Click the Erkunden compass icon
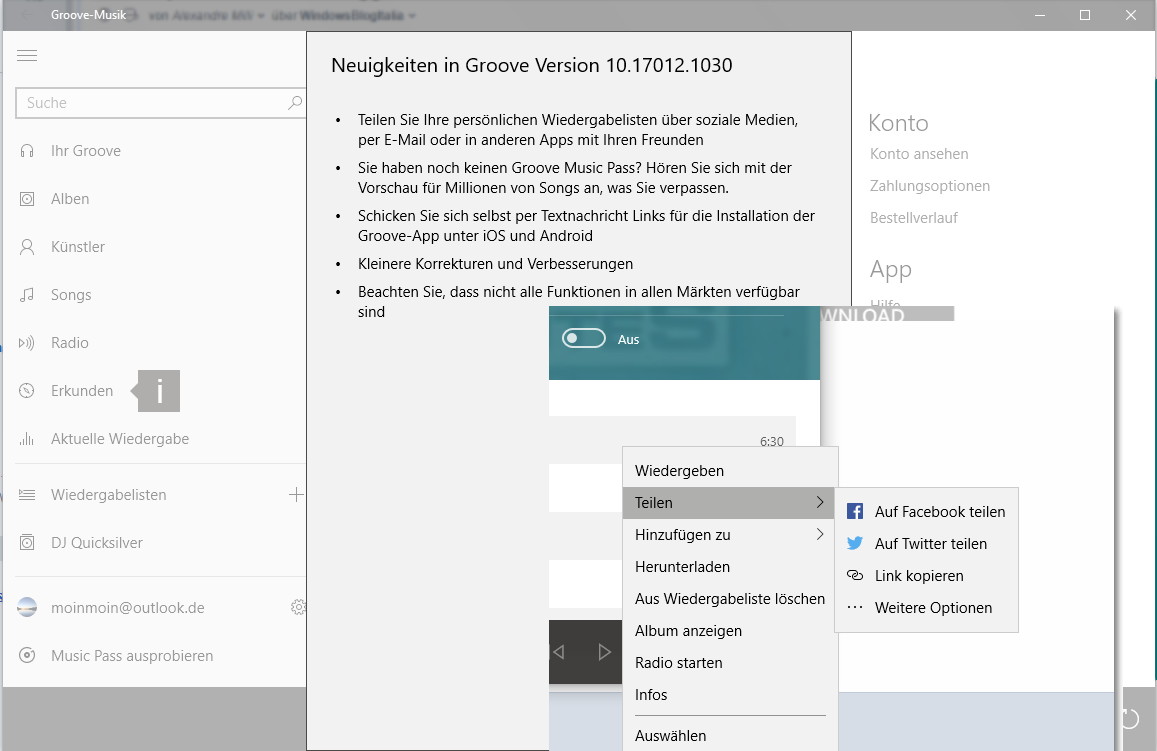1157x751 pixels. click(x=27, y=391)
